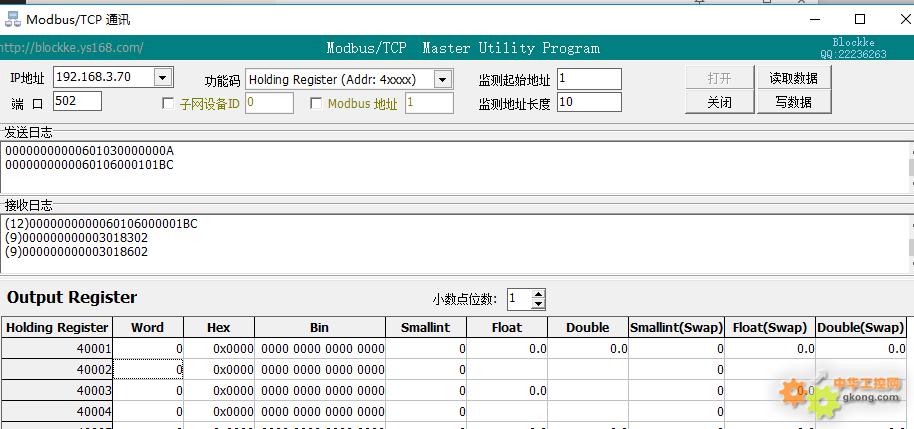Click the Modbus/TCP app icon in title bar
914x429 pixels.
(x=13, y=19)
